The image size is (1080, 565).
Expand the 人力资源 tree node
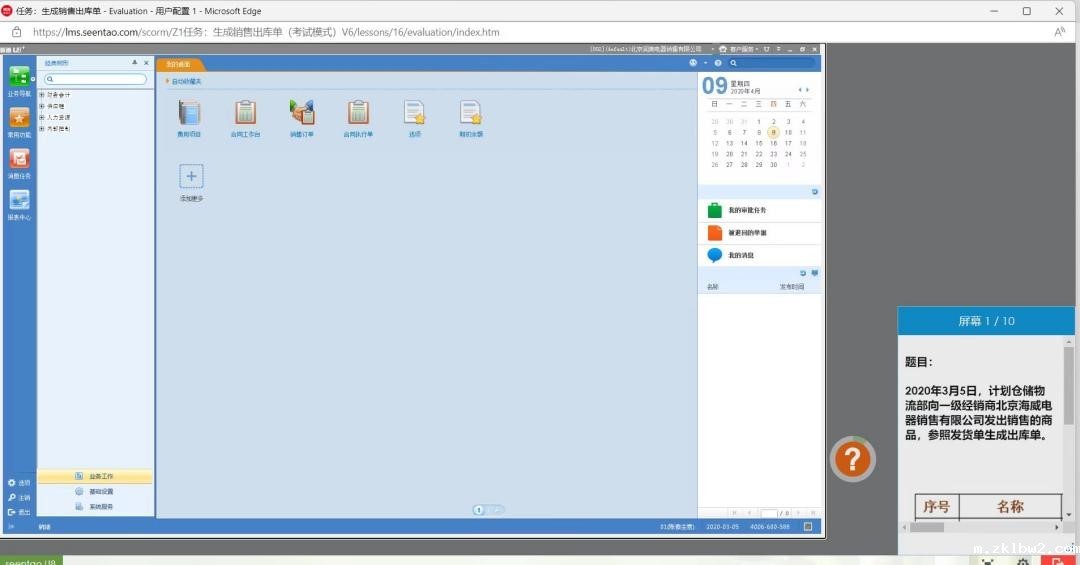tap(41, 117)
